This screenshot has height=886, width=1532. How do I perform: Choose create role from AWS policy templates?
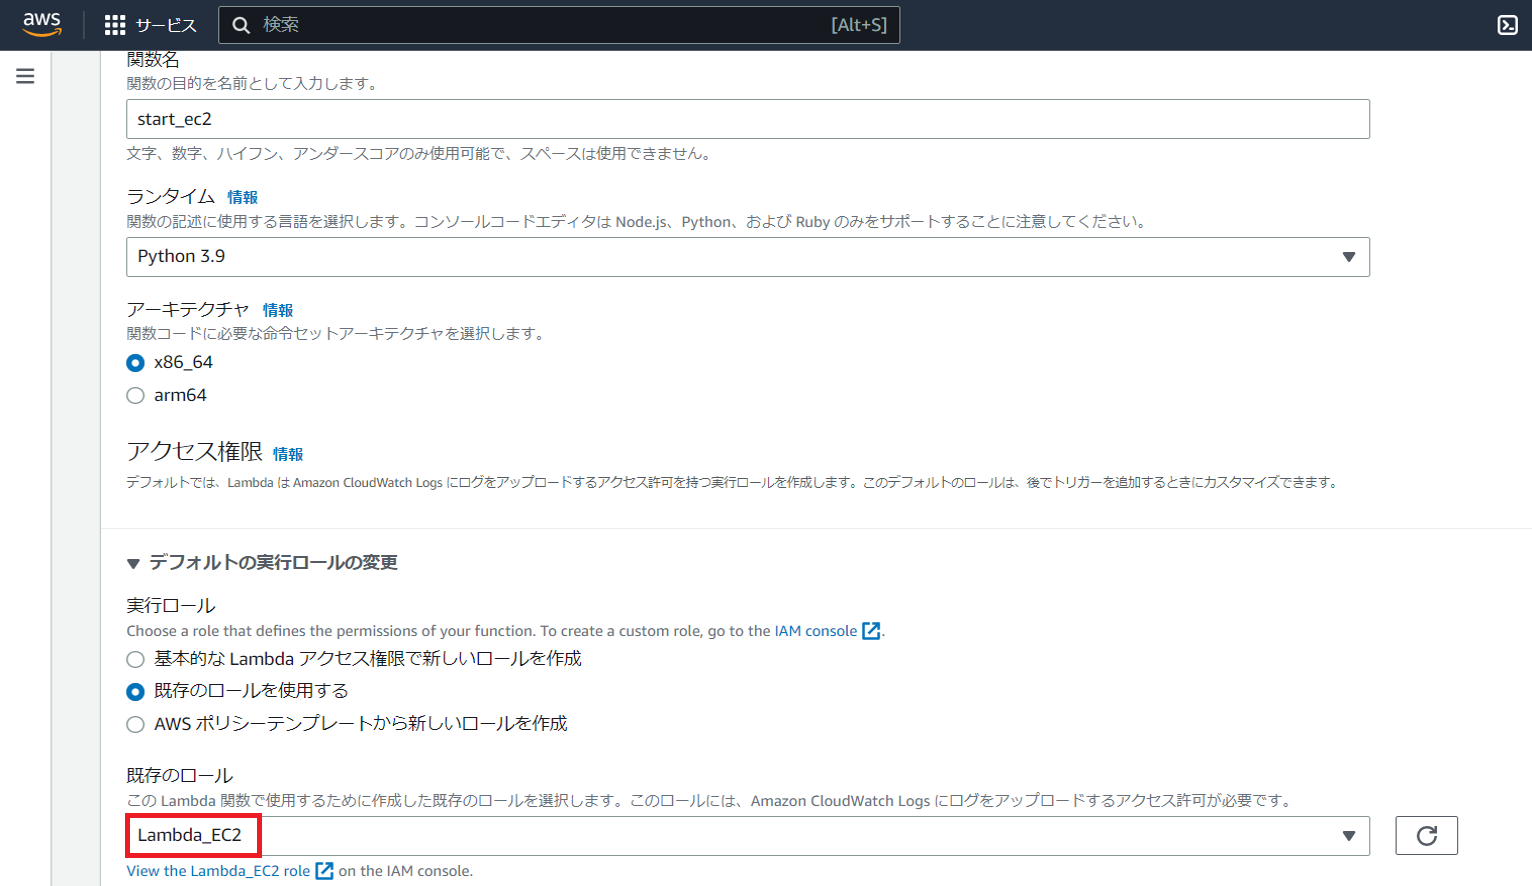click(x=136, y=724)
